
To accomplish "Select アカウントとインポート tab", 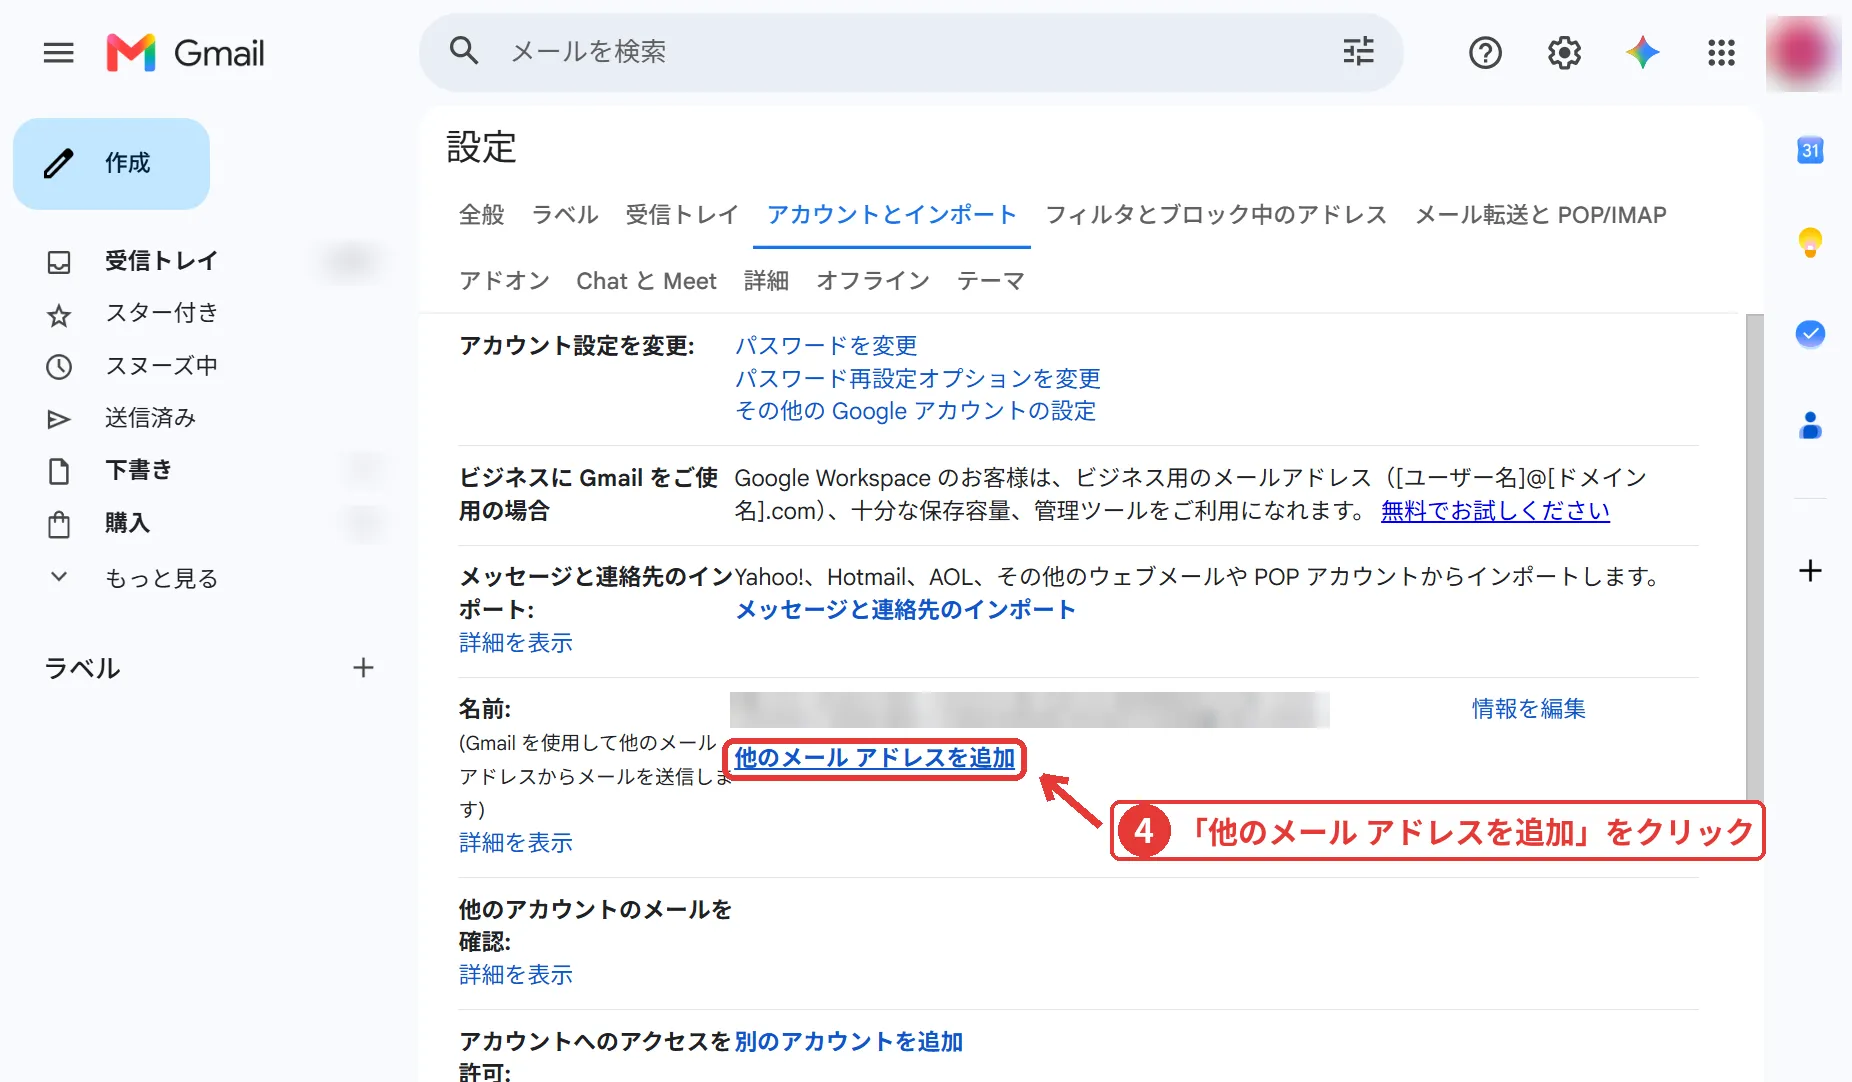I will (892, 215).
